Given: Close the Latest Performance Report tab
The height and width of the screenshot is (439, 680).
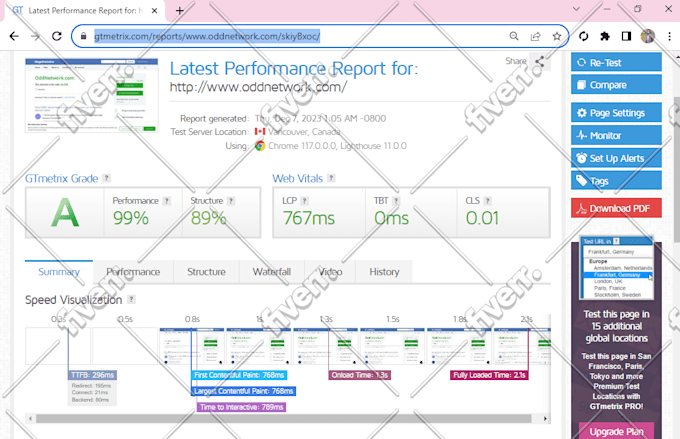Looking at the screenshot, I should [154, 11].
